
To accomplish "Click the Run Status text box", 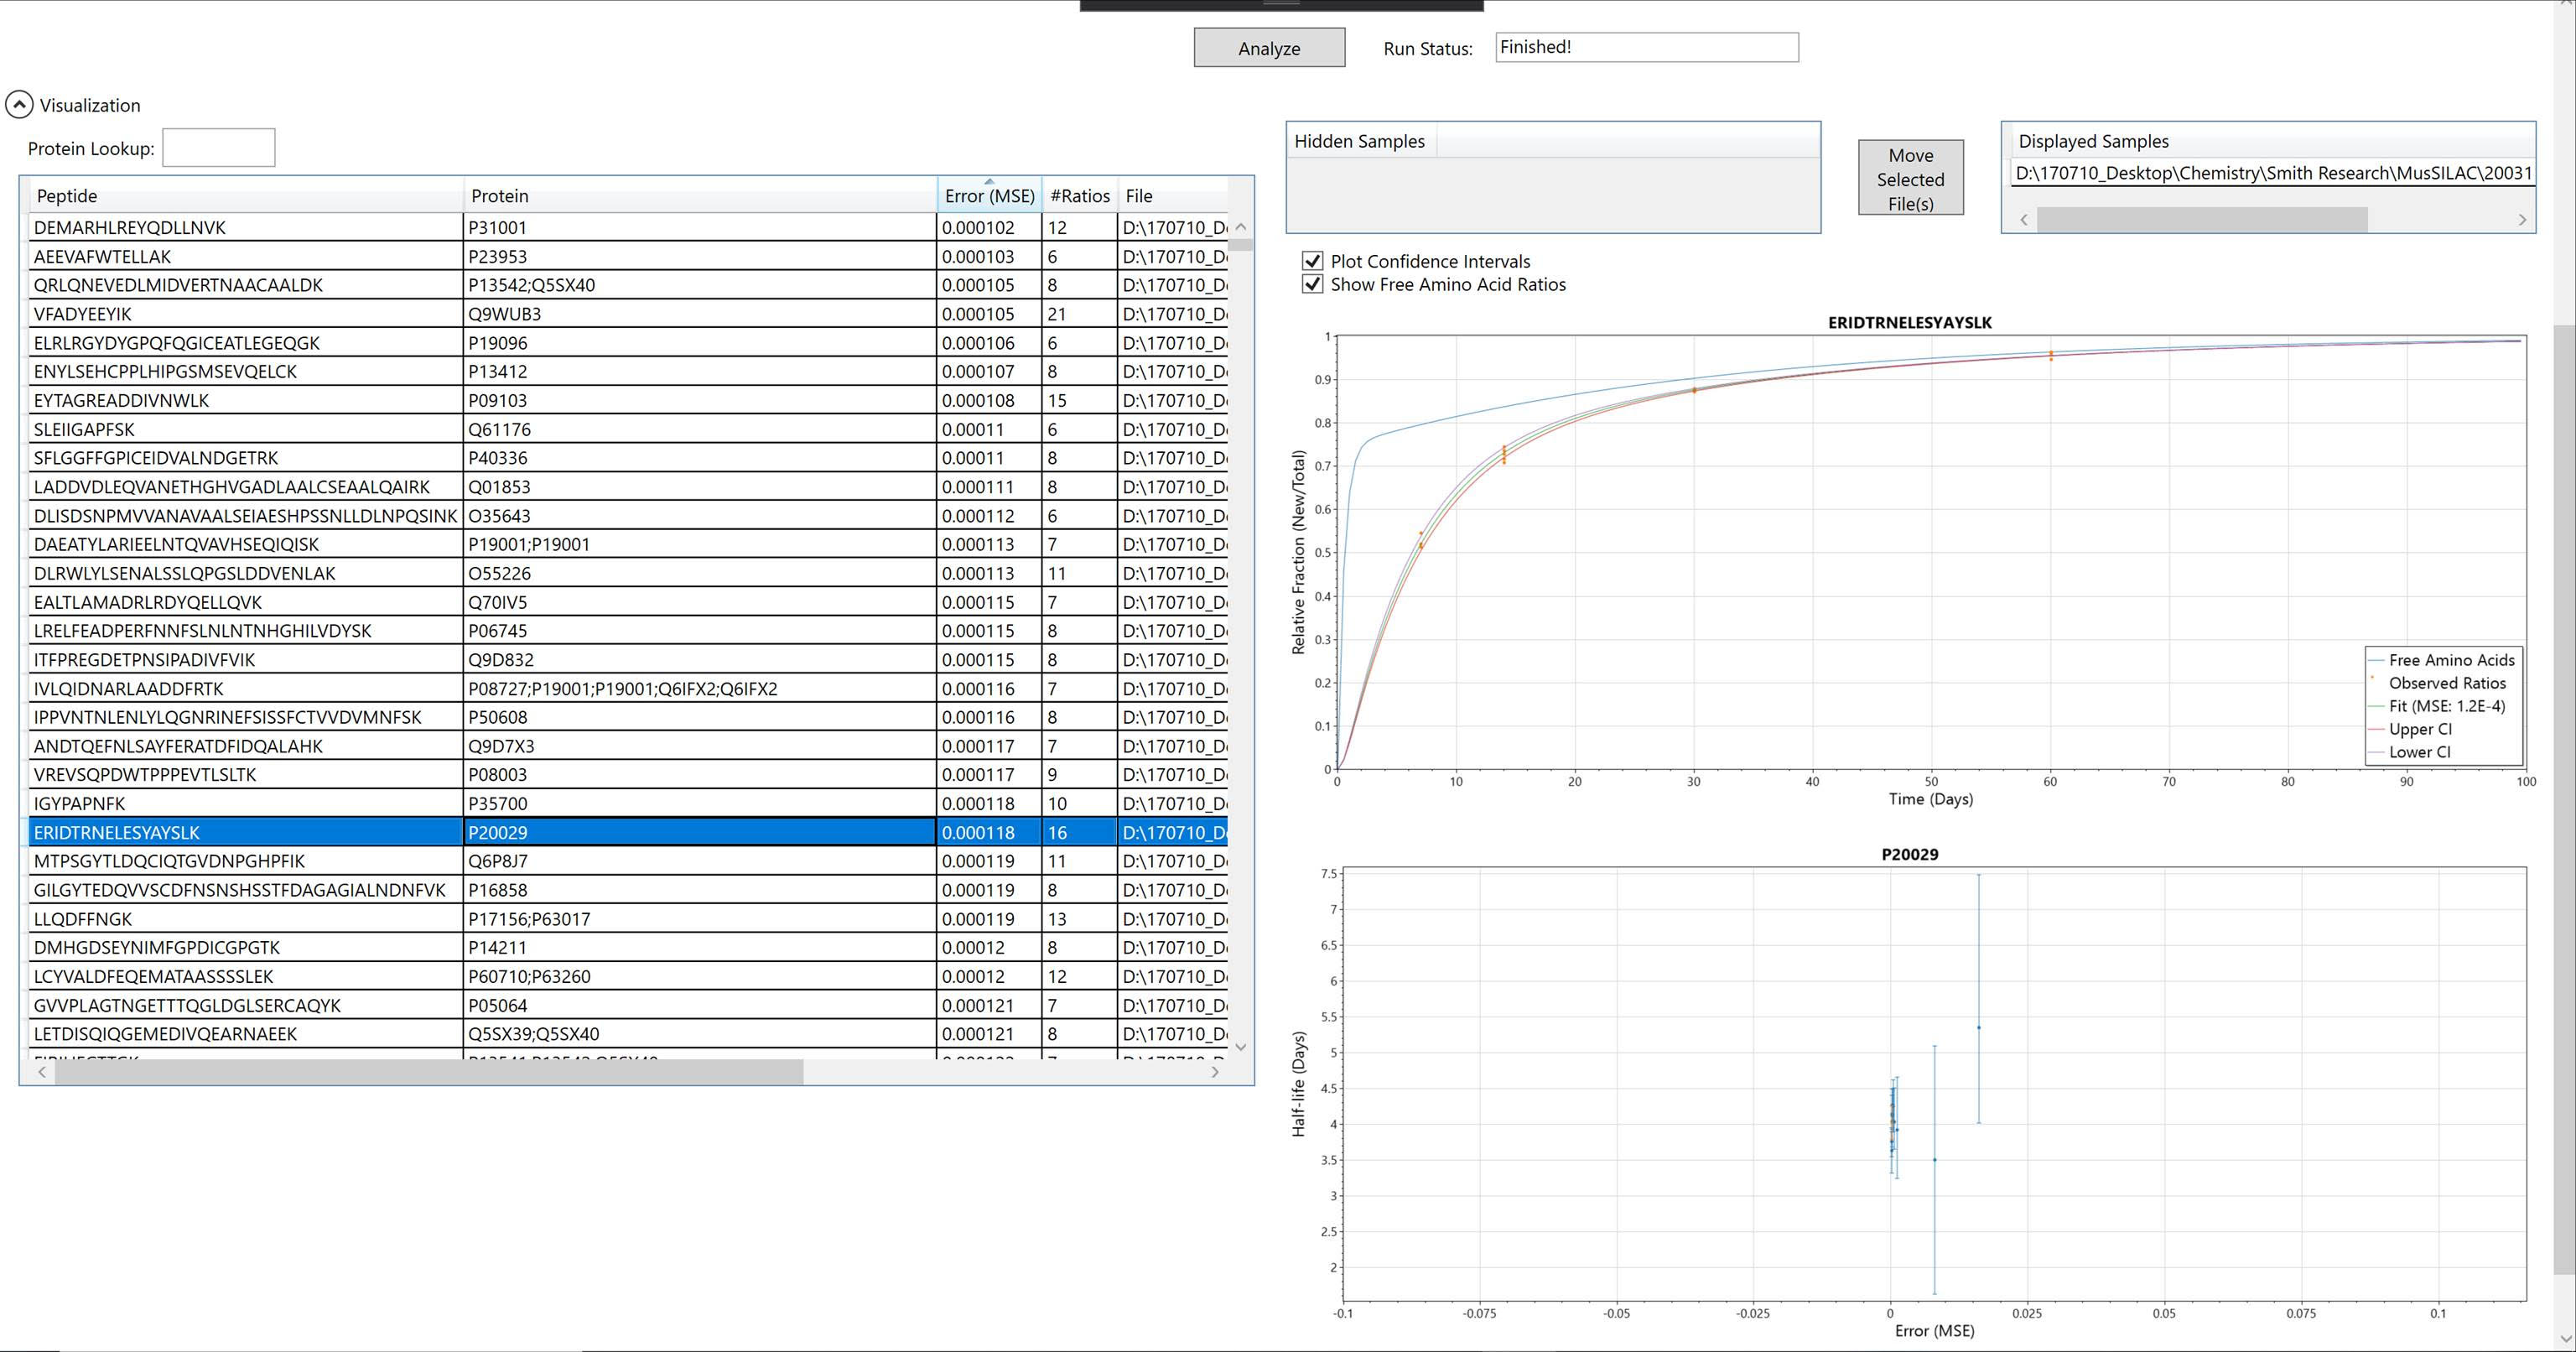I will tap(1645, 46).
